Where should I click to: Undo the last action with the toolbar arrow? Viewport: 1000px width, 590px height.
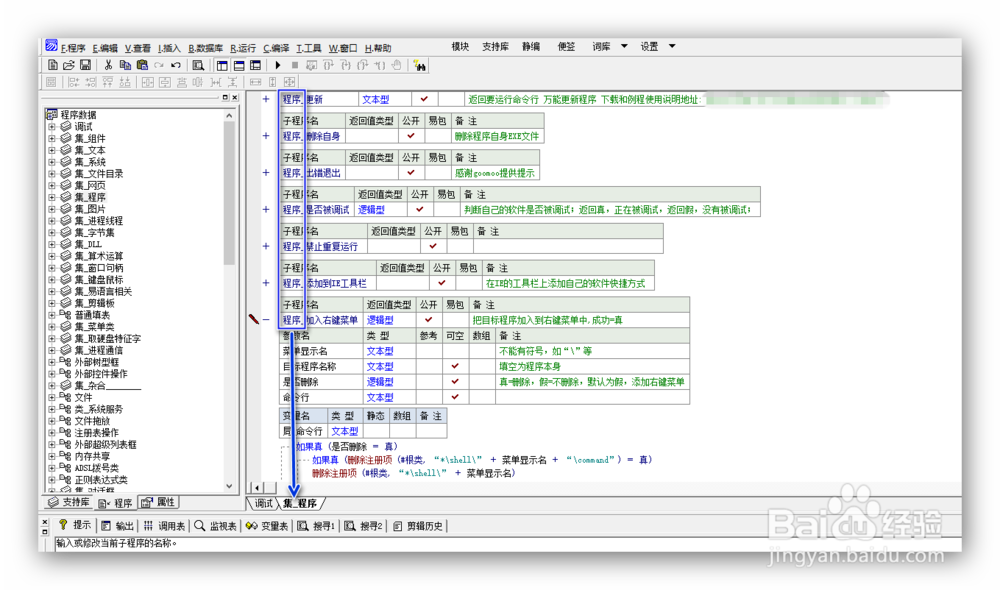click(175, 65)
